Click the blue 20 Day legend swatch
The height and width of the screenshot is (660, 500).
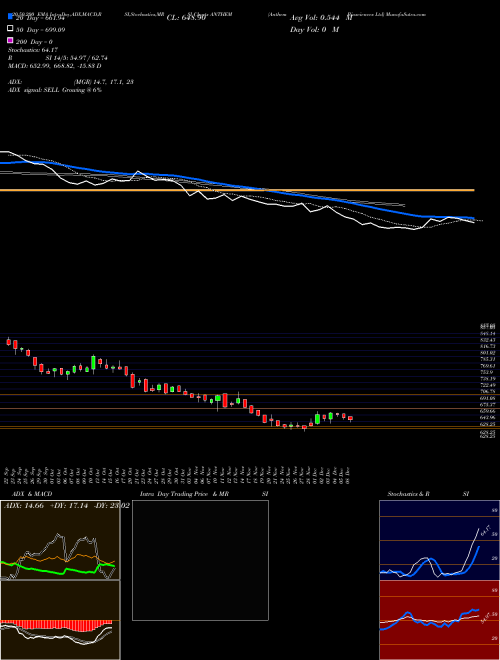point(10,17)
